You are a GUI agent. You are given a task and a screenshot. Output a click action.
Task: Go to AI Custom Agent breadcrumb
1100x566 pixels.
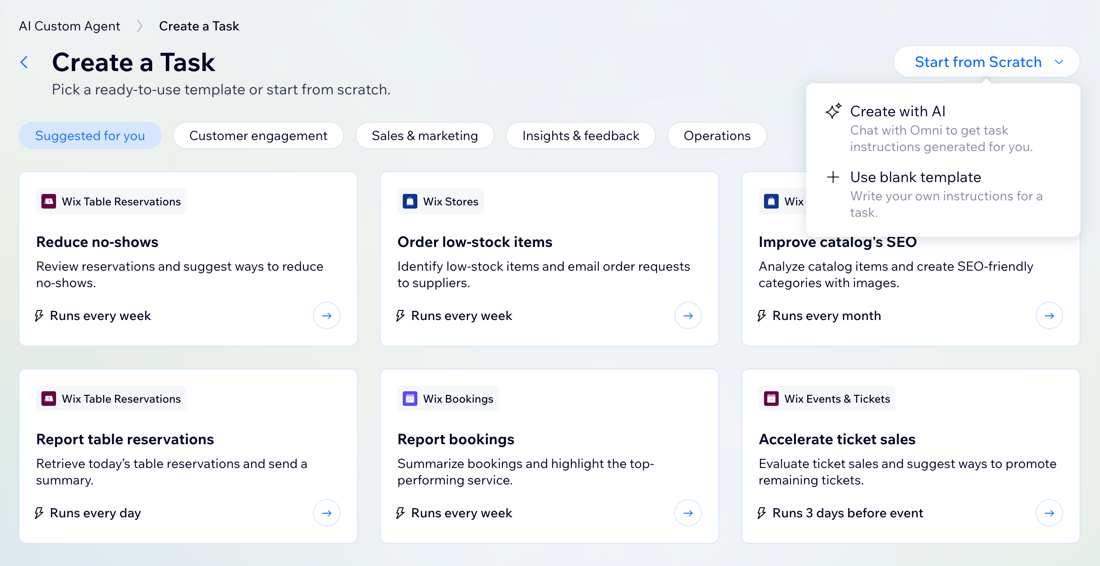[x=69, y=26]
